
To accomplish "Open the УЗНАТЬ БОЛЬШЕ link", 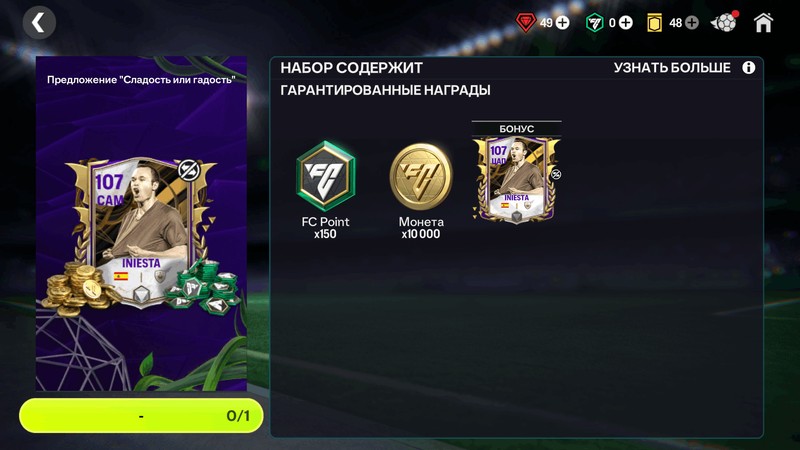I will click(x=672, y=68).
